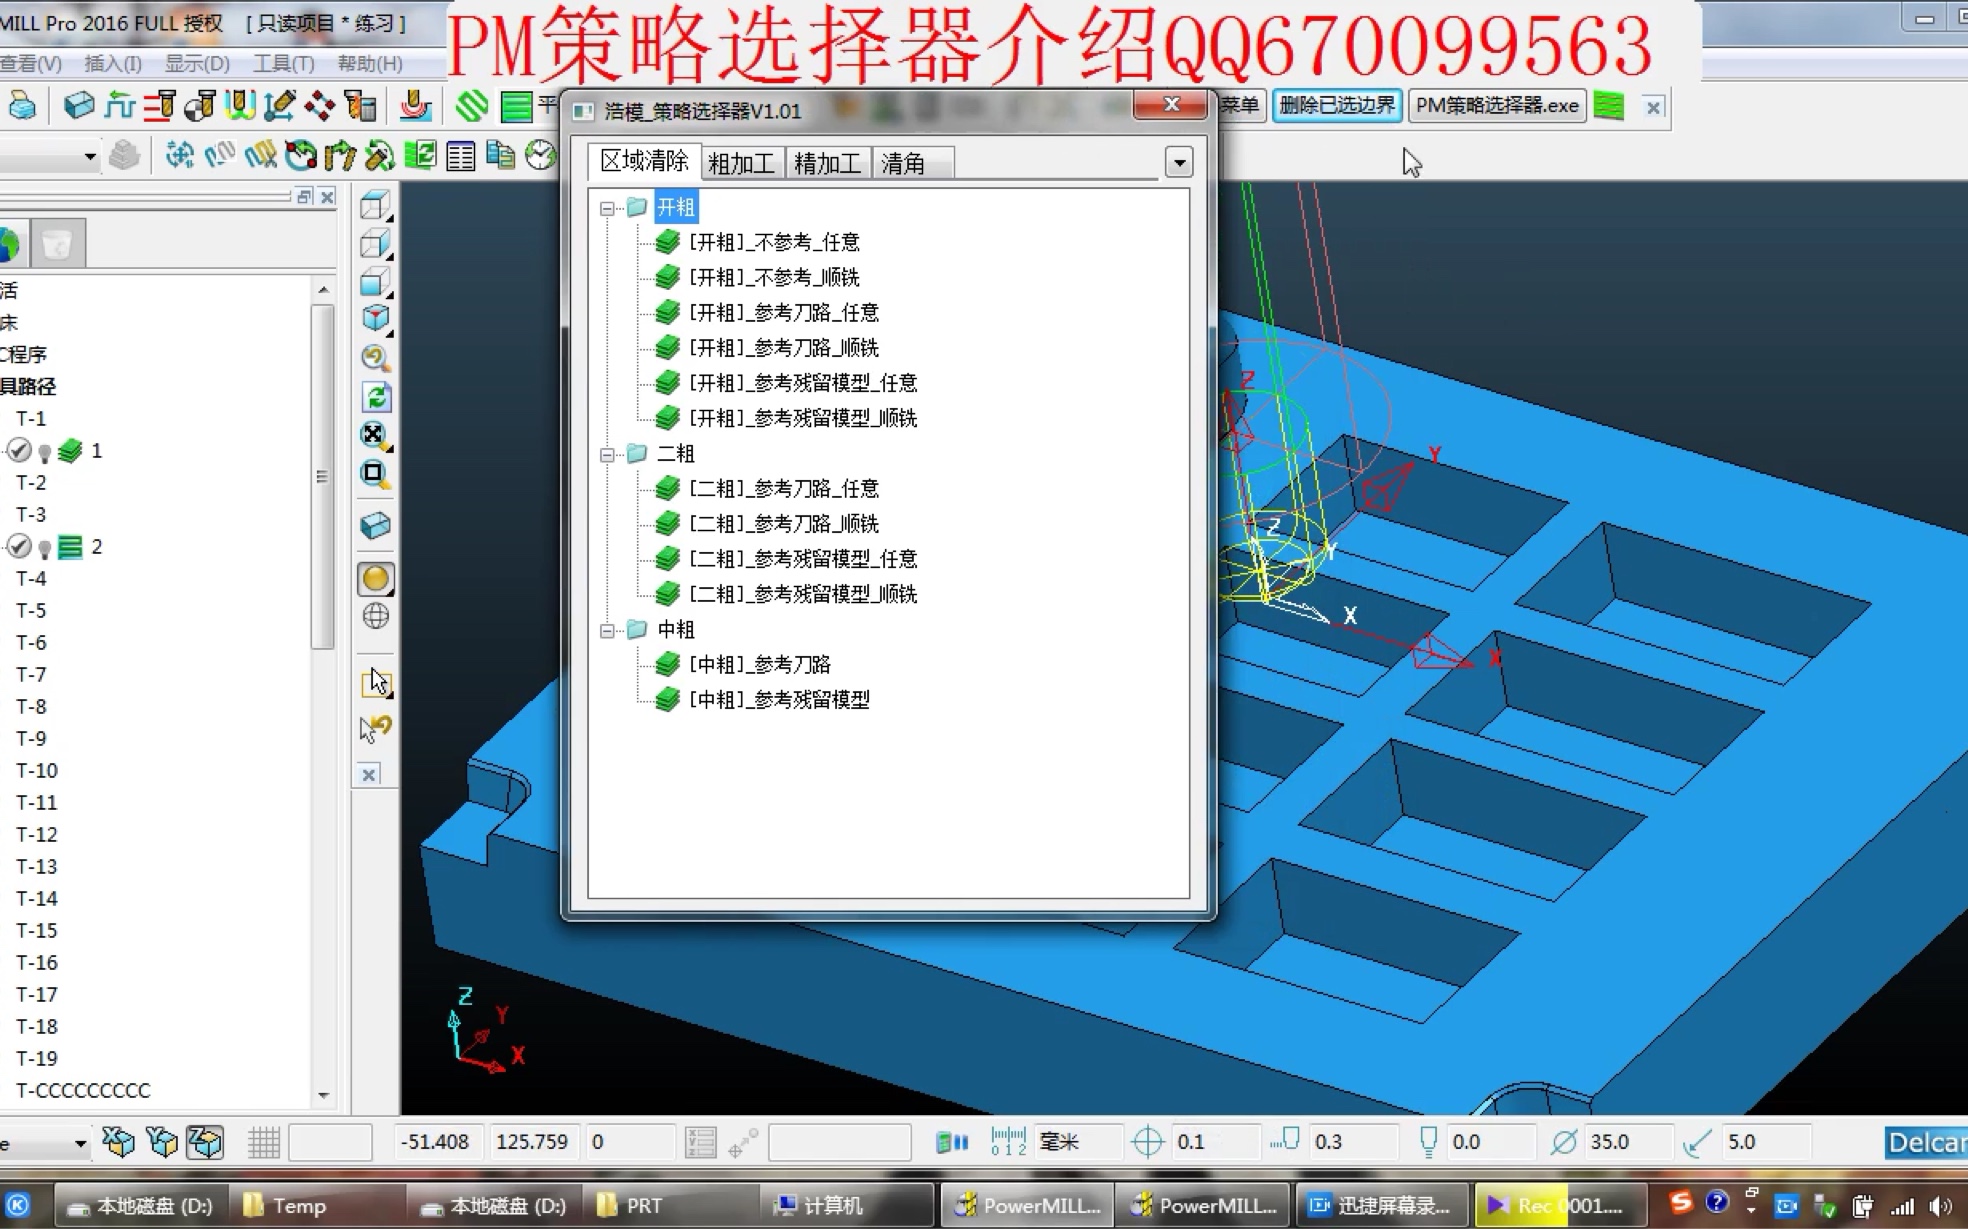Open the 工具(T) menu

pyautogui.click(x=284, y=63)
